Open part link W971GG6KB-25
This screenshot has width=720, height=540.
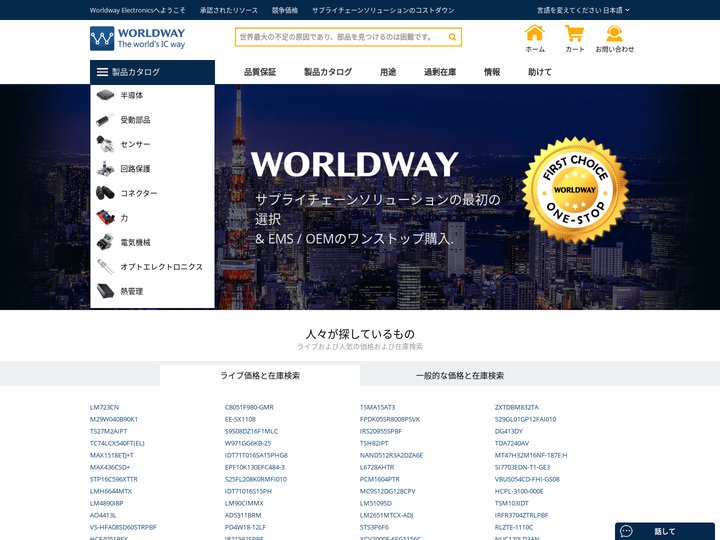pos(248,443)
